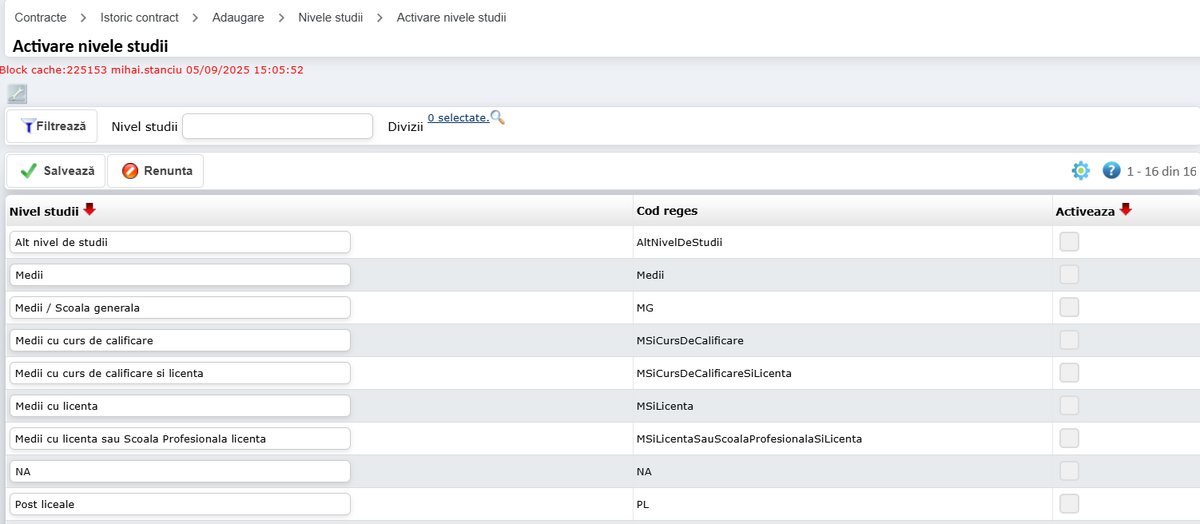Open the Divizii magnifier search icon
This screenshot has width=1200, height=524.
(498, 118)
